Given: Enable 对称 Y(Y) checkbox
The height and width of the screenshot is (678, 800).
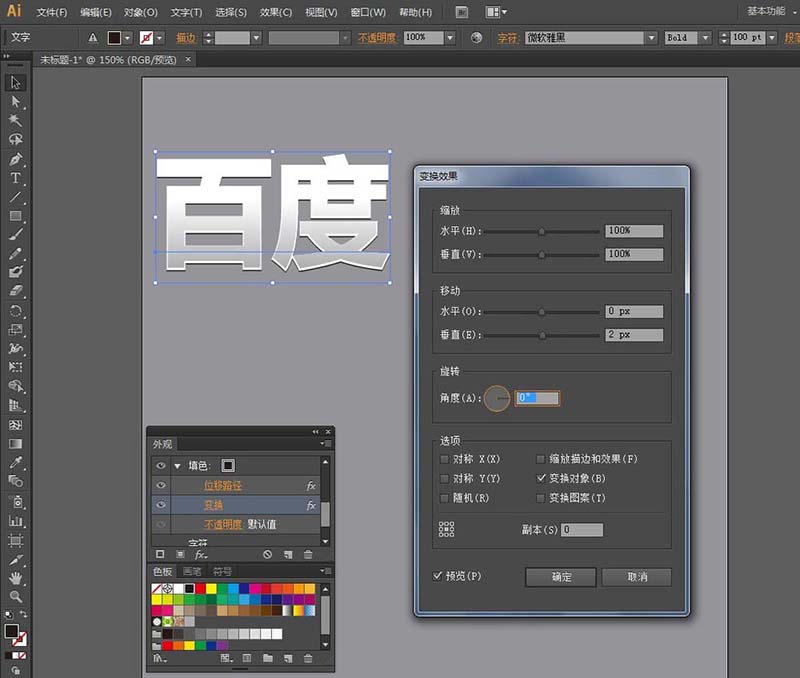Looking at the screenshot, I should pos(444,479).
